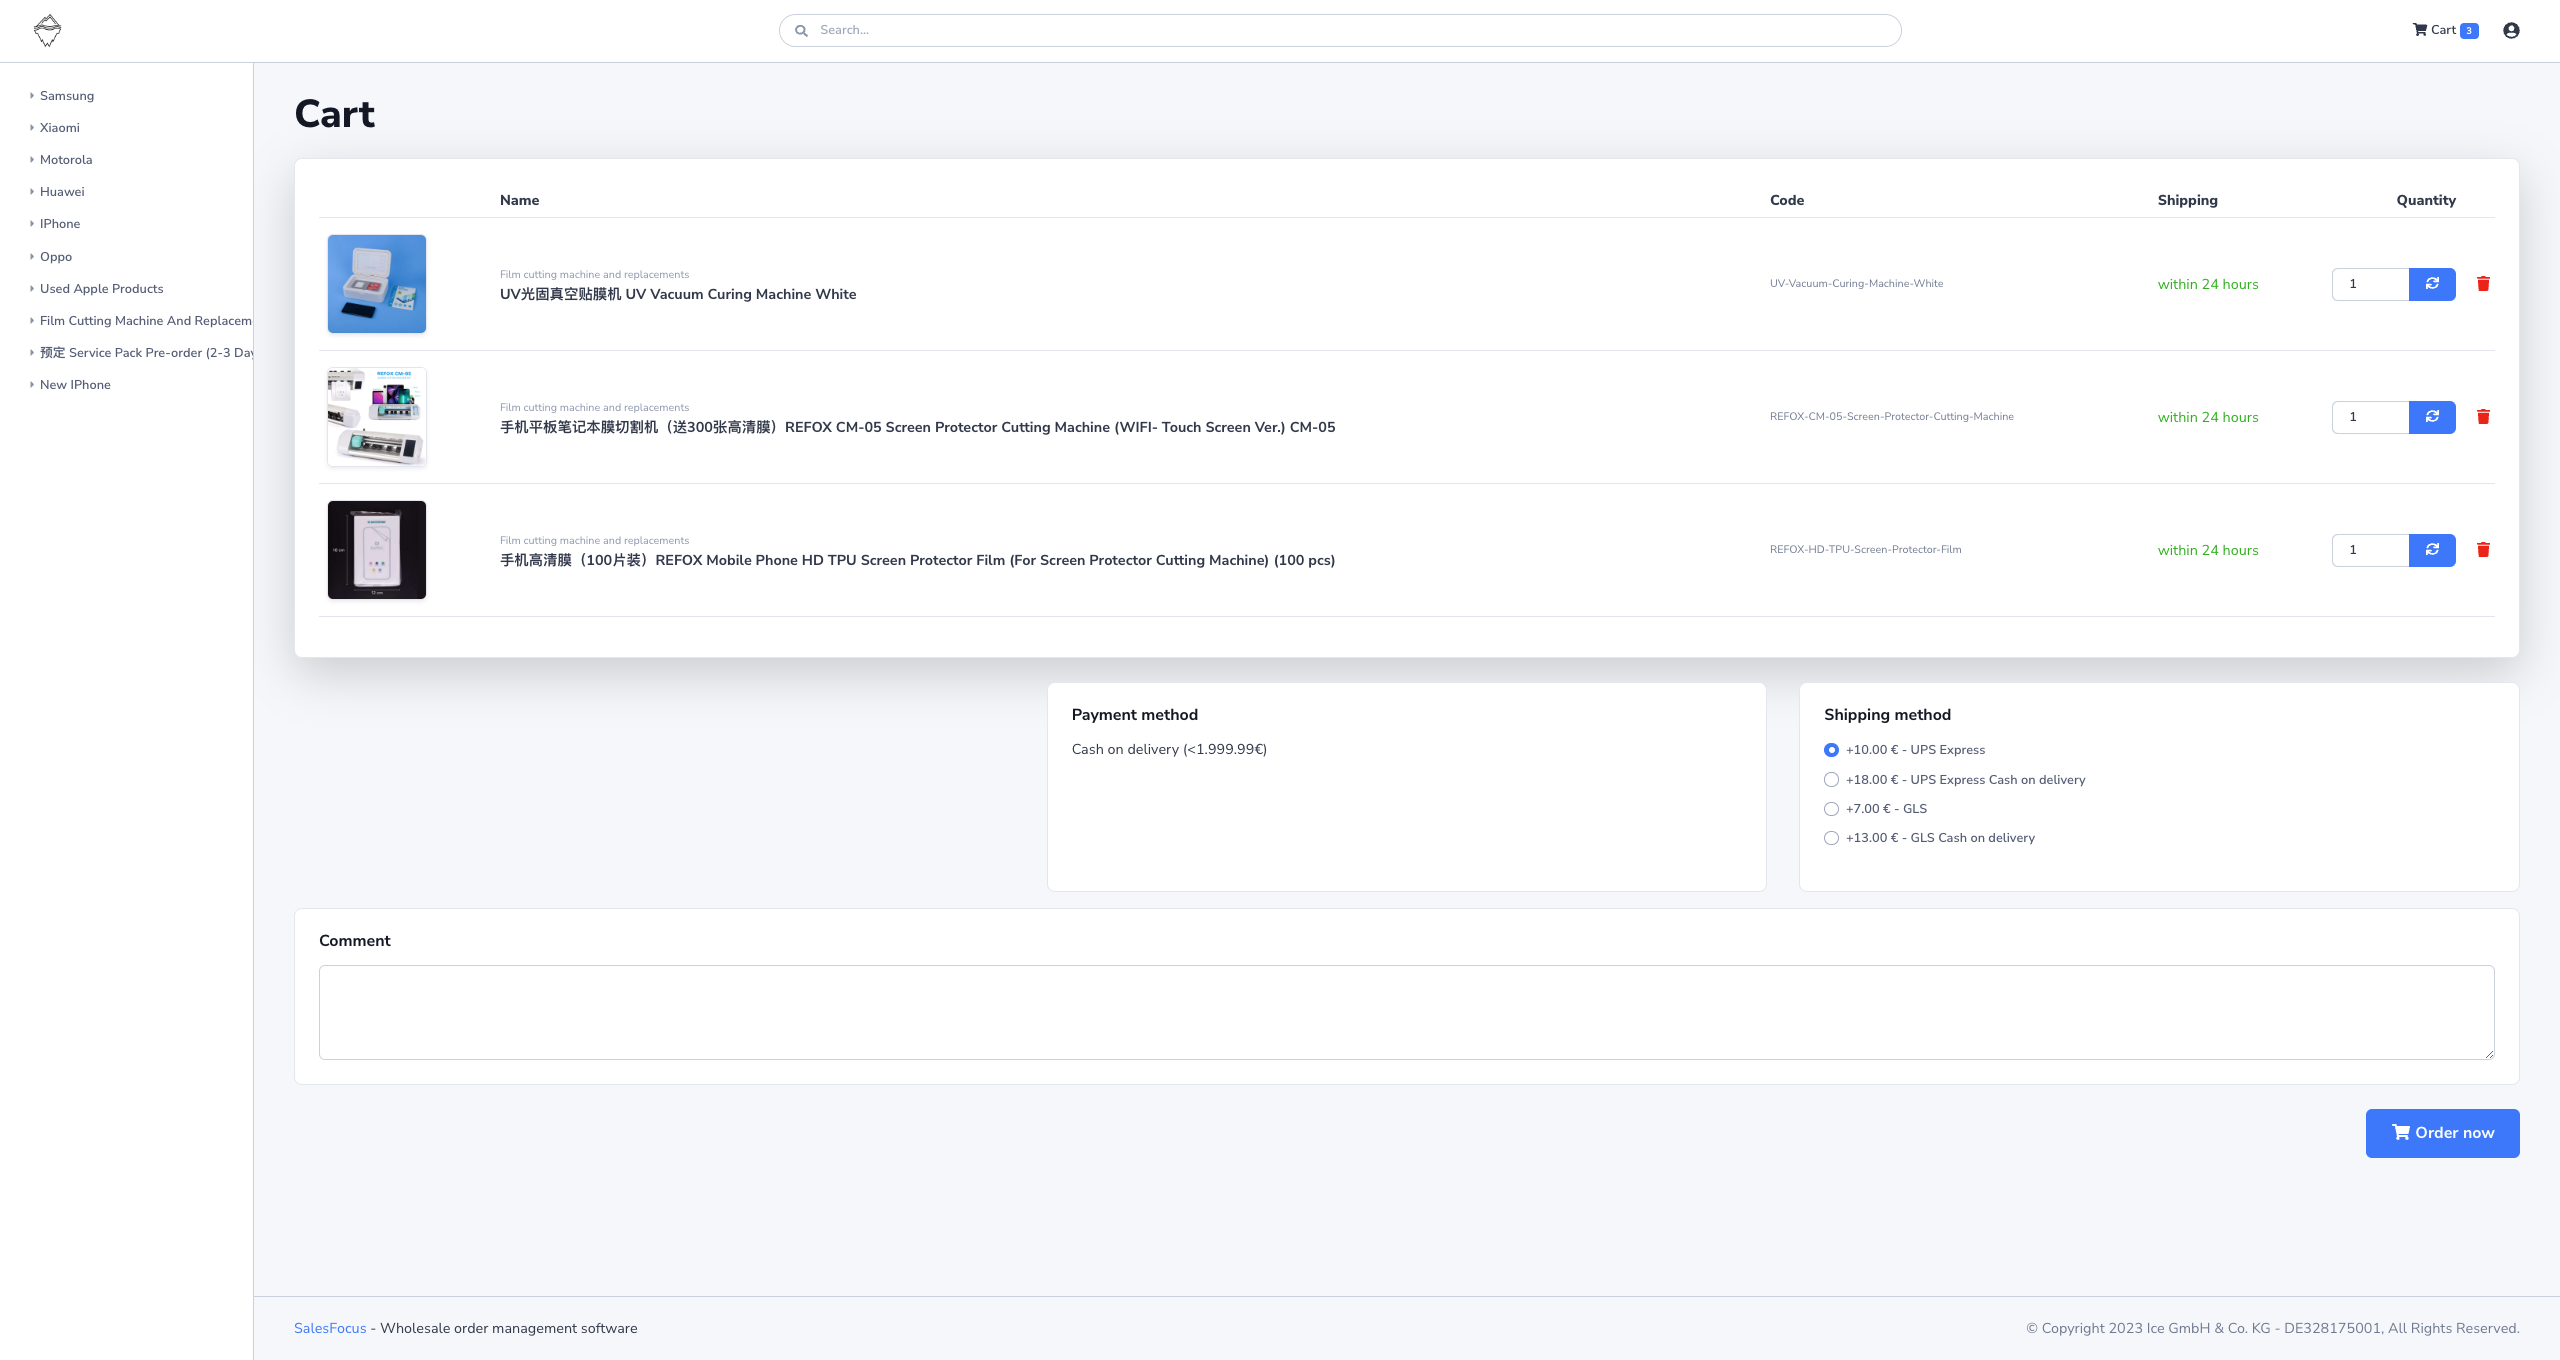The image size is (2560, 1360).
Task: Refresh quantity for UV Vacuum Curing Machine
Action: 2432,284
